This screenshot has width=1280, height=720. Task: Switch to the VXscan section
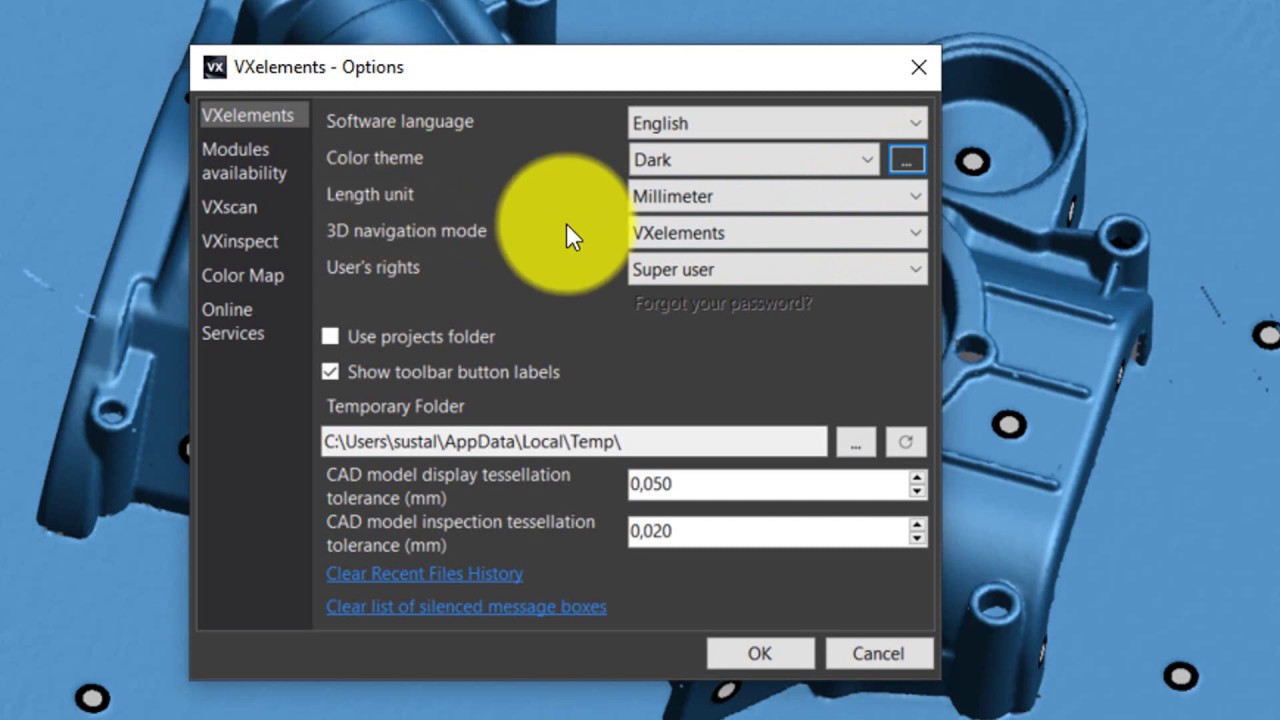coord(229,207)
